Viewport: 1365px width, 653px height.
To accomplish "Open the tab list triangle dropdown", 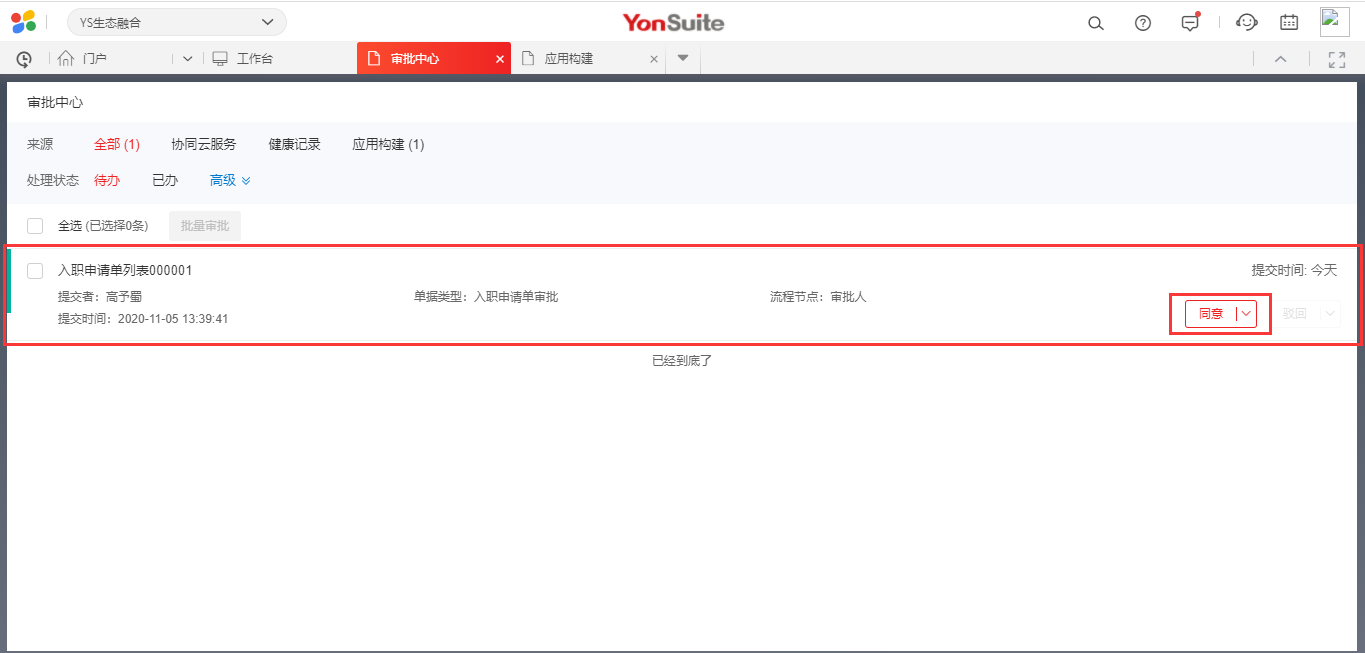I will point(683,58).
